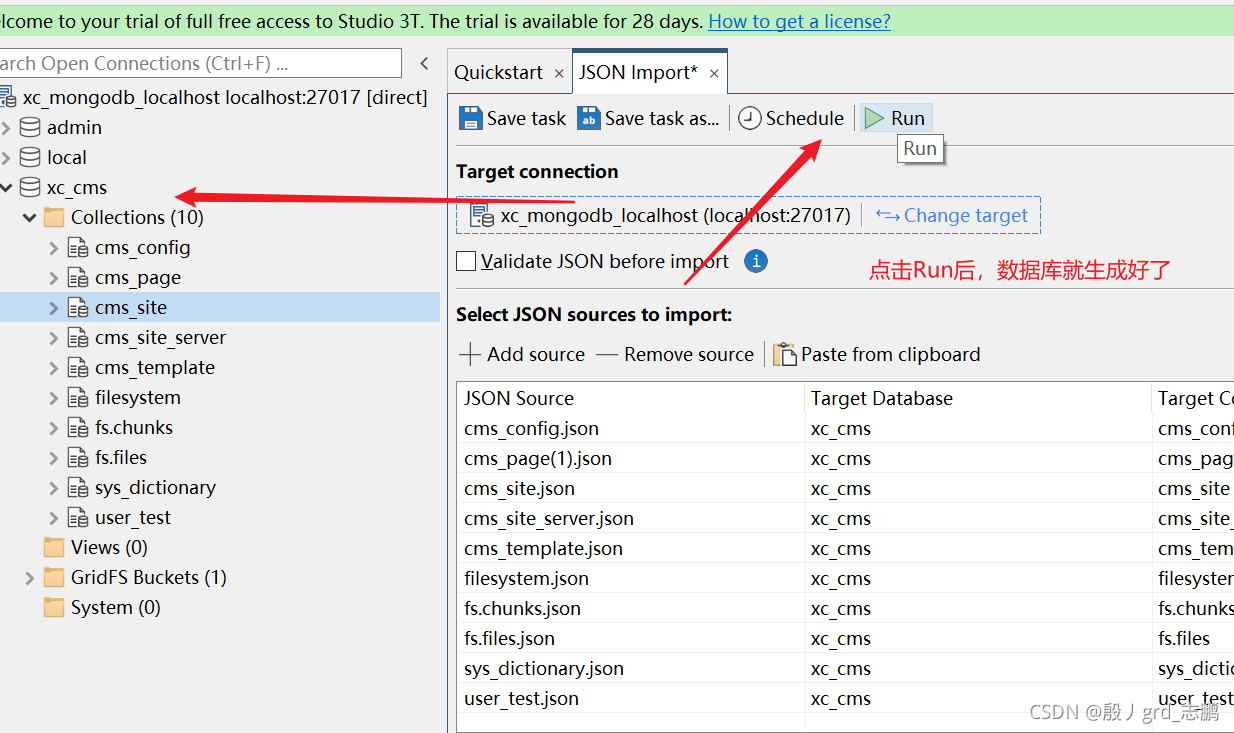Select the cms_page tree item label
Screen dimensions: 1234x733
pyautogui.click(x=138, y=277)
